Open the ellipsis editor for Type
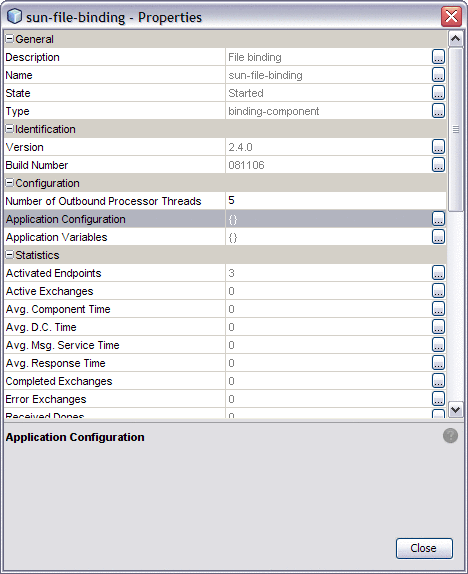 (438, 111)
